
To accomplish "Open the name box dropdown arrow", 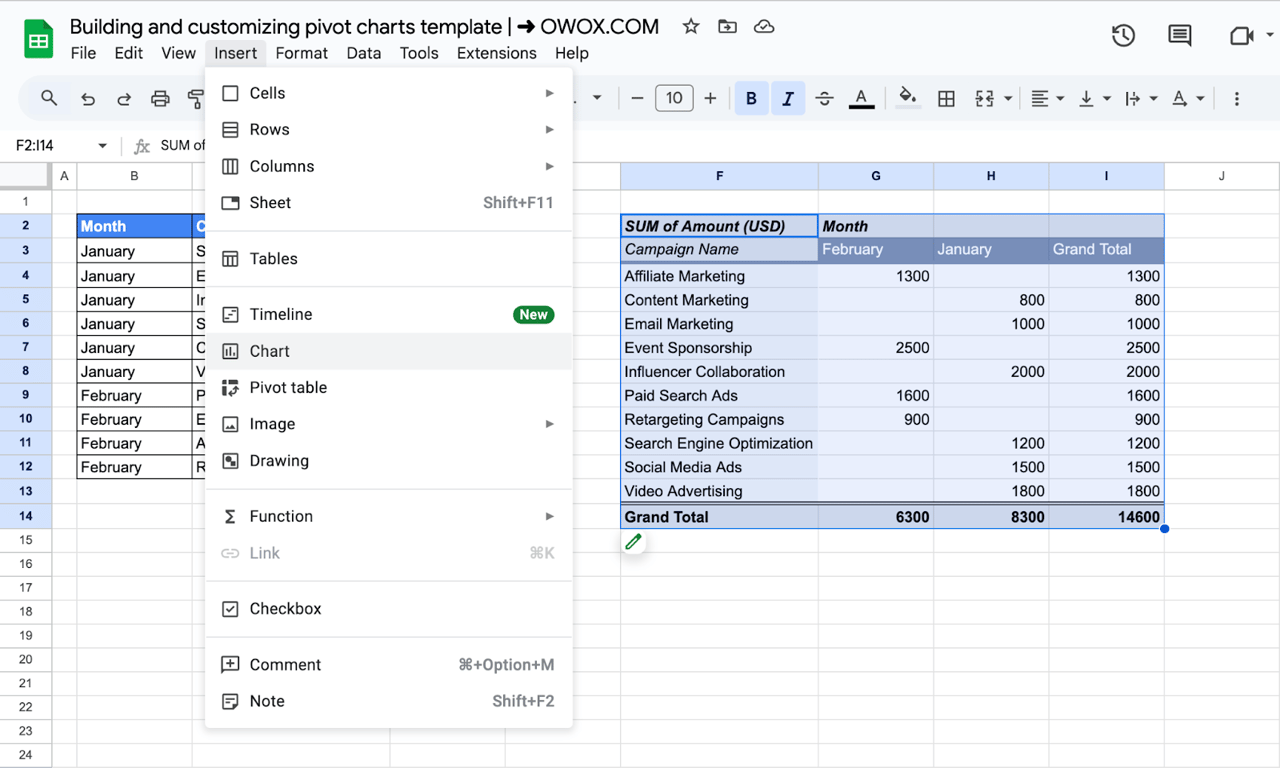I will (x=102, y=146).
